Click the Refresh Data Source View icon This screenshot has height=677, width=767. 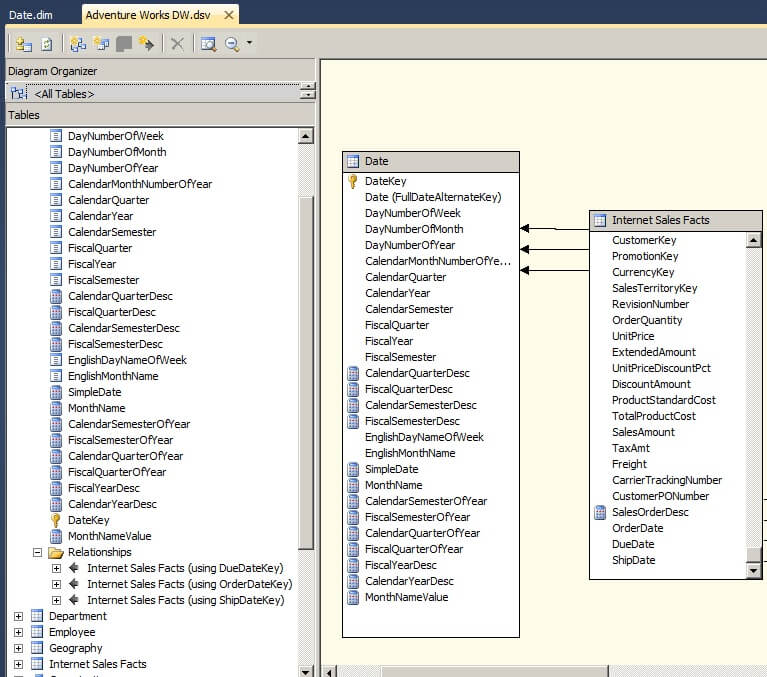pos(46,44)
